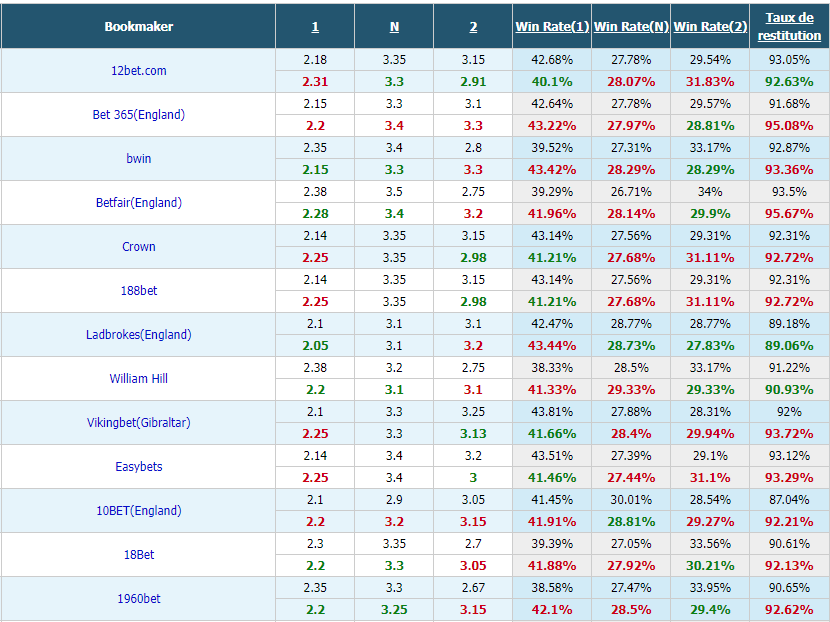
Task: Select the red 43.42% win rate cell
Action: coord(552,169)
